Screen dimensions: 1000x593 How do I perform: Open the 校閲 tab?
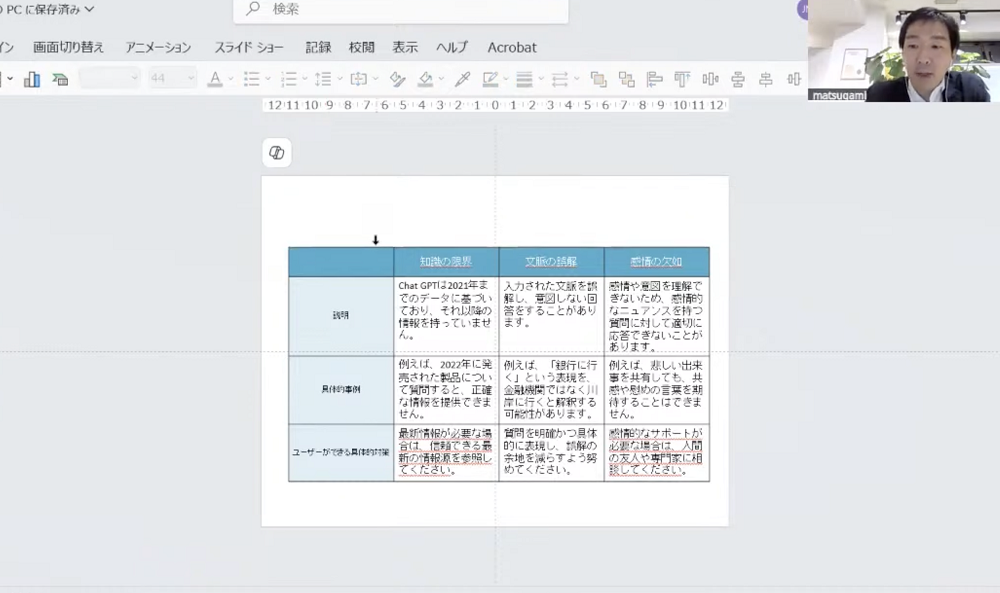(362, 47)
